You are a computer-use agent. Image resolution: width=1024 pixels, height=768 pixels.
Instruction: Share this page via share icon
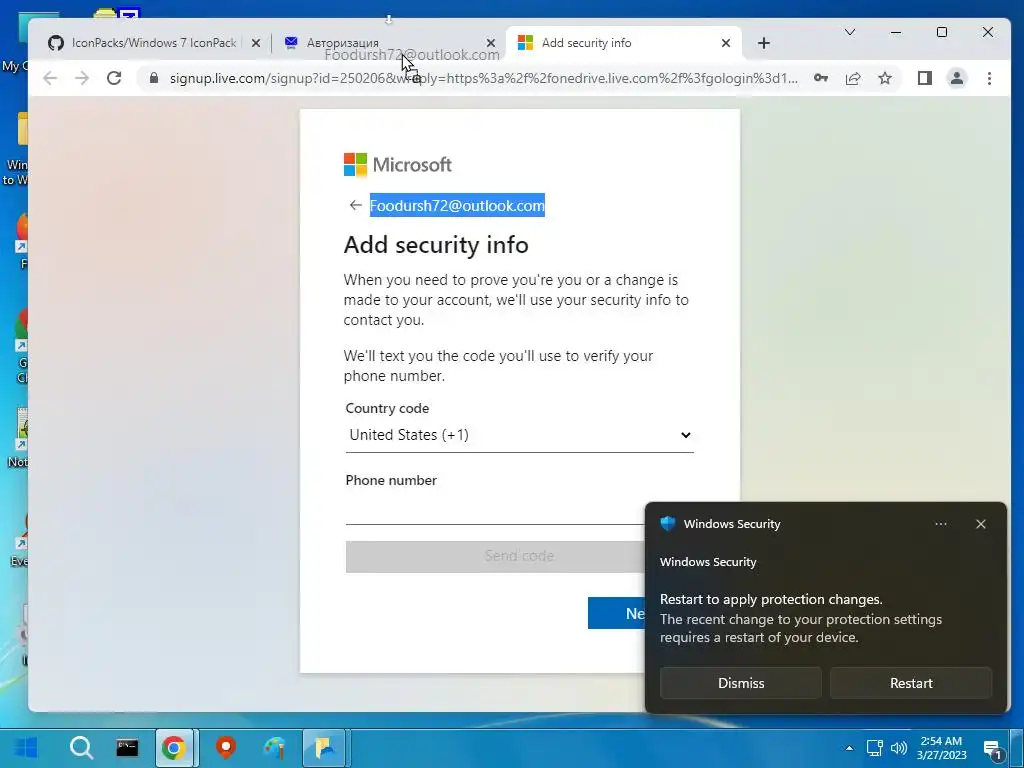coord(853,78)
